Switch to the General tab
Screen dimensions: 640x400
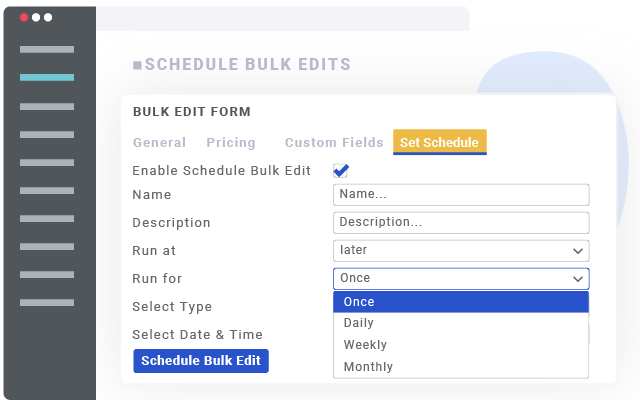pos(159,143)
